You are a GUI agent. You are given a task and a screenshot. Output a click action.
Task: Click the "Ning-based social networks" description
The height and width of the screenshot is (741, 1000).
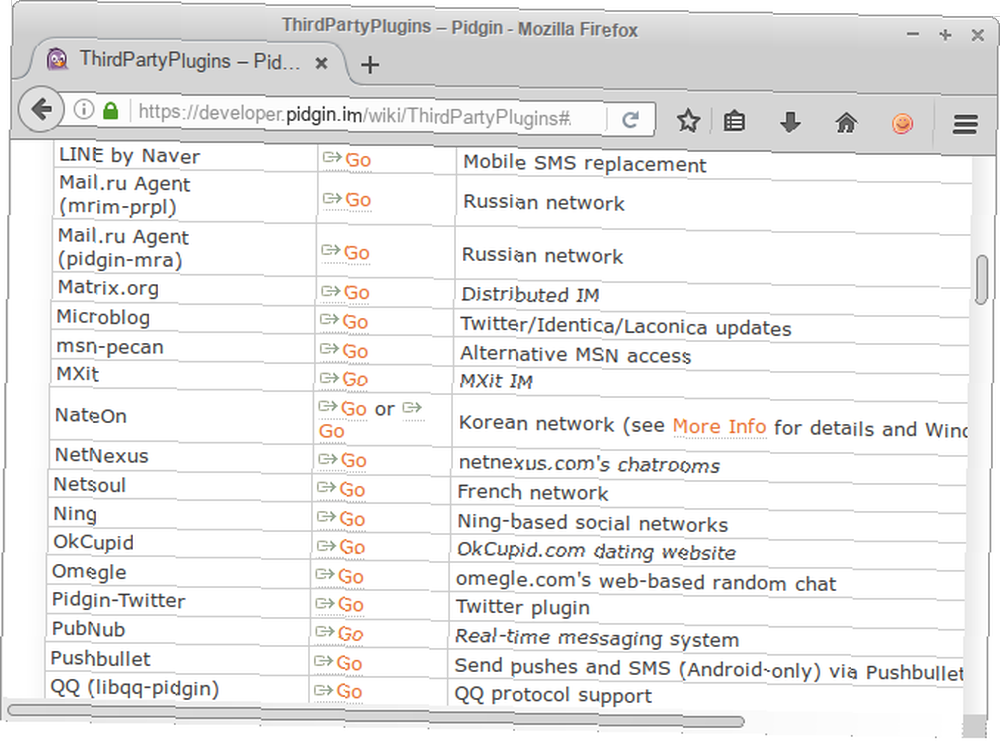pyautogui.click(x=593, y=523)
